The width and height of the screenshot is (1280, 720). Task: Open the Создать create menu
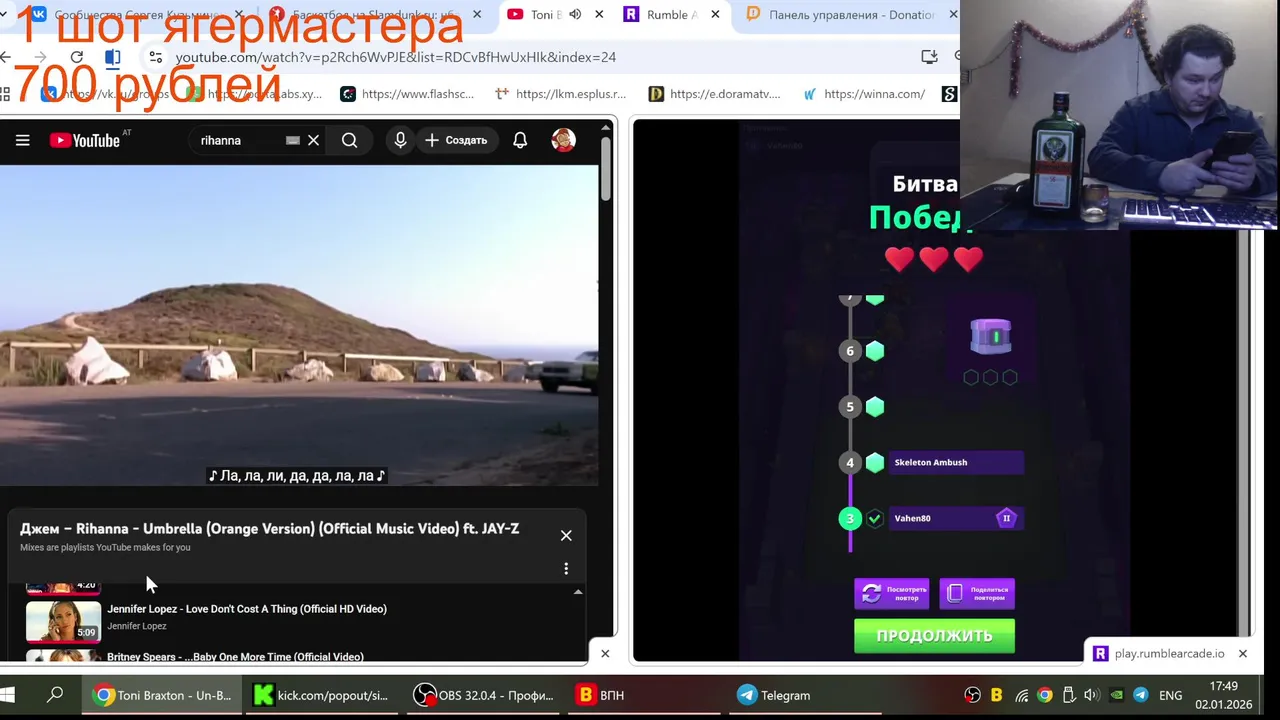tap(456, 140)
